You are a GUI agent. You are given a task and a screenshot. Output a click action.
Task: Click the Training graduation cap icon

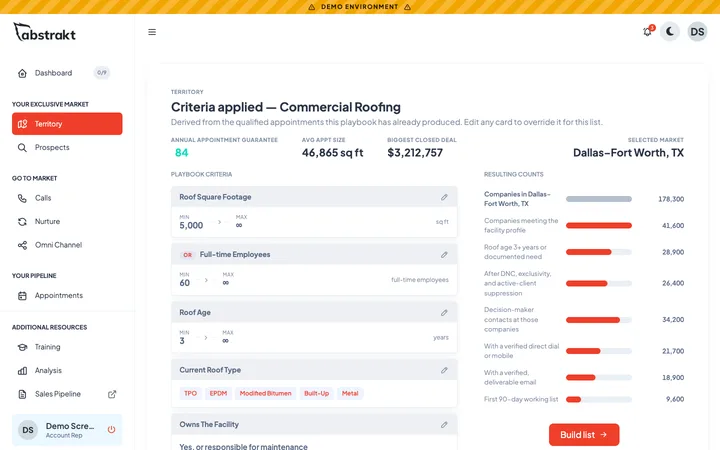pos(22,347)
